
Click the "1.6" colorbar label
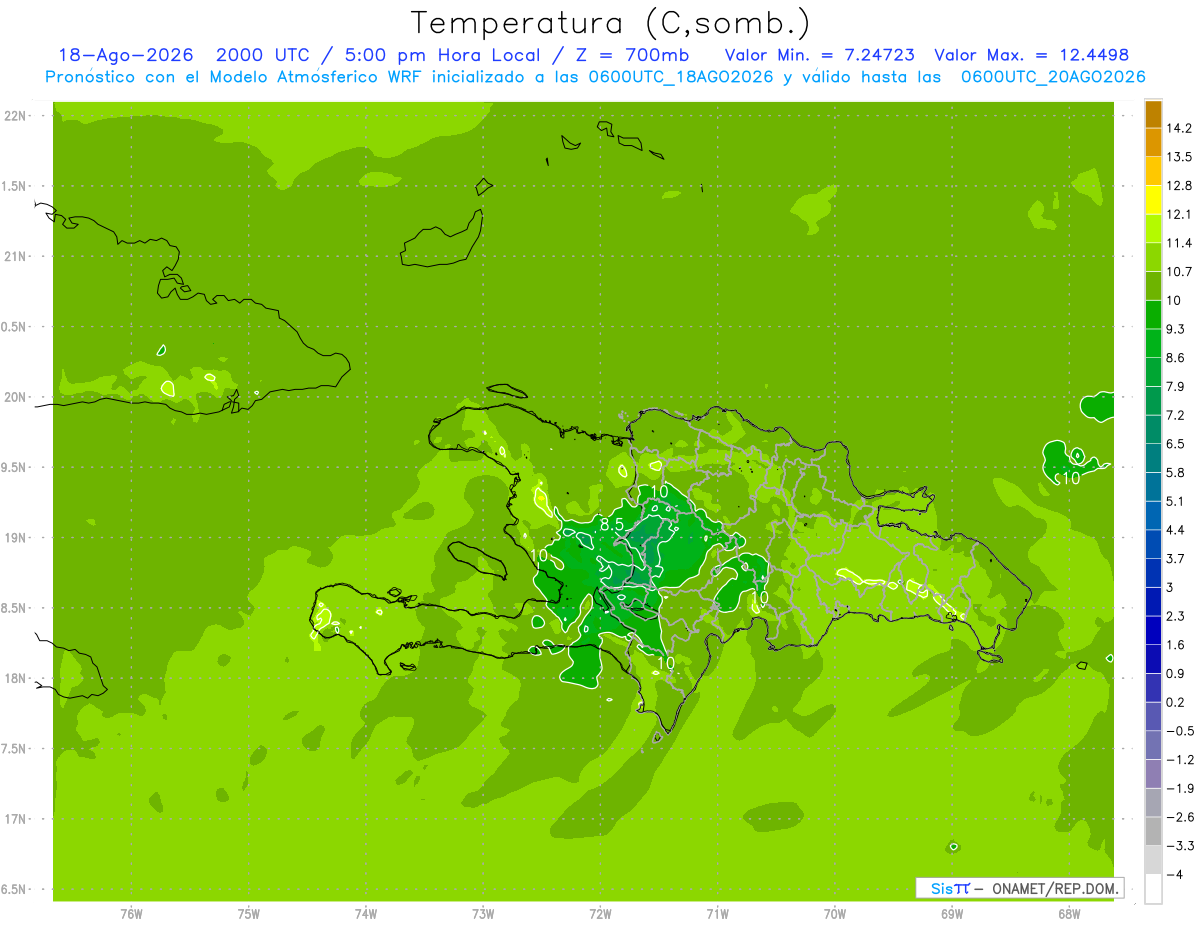[1175, 645]
